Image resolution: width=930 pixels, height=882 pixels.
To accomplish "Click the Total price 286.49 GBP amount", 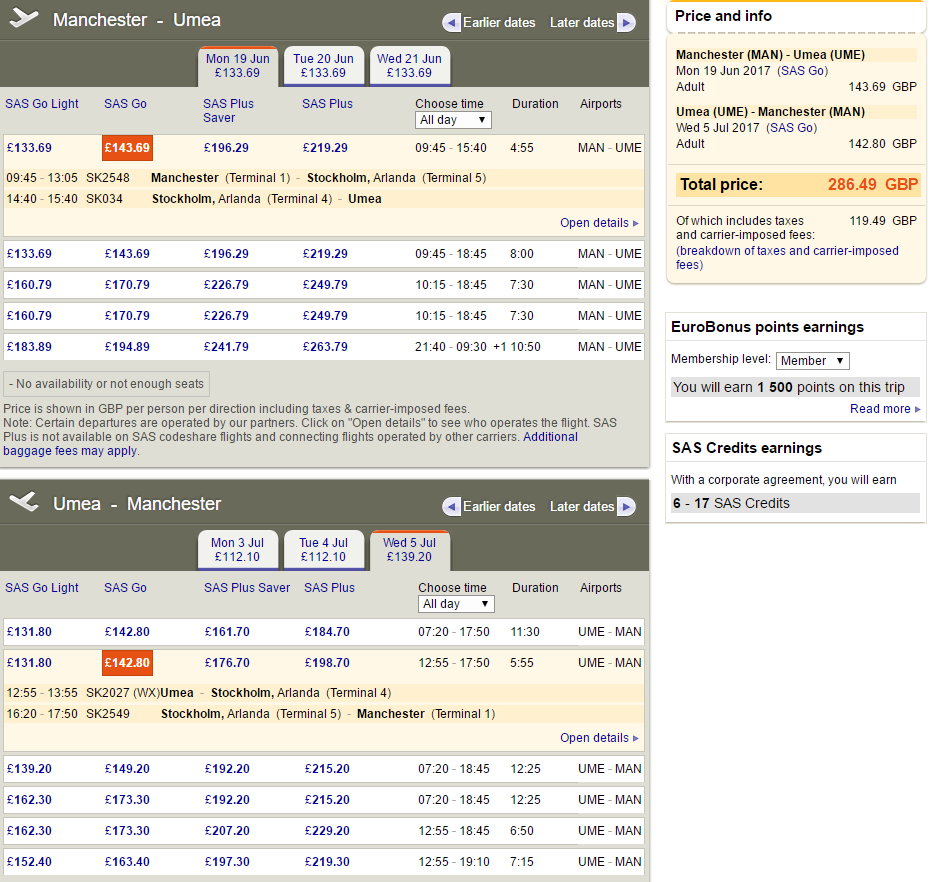I will pyautogui.click(x=873, y=184).
